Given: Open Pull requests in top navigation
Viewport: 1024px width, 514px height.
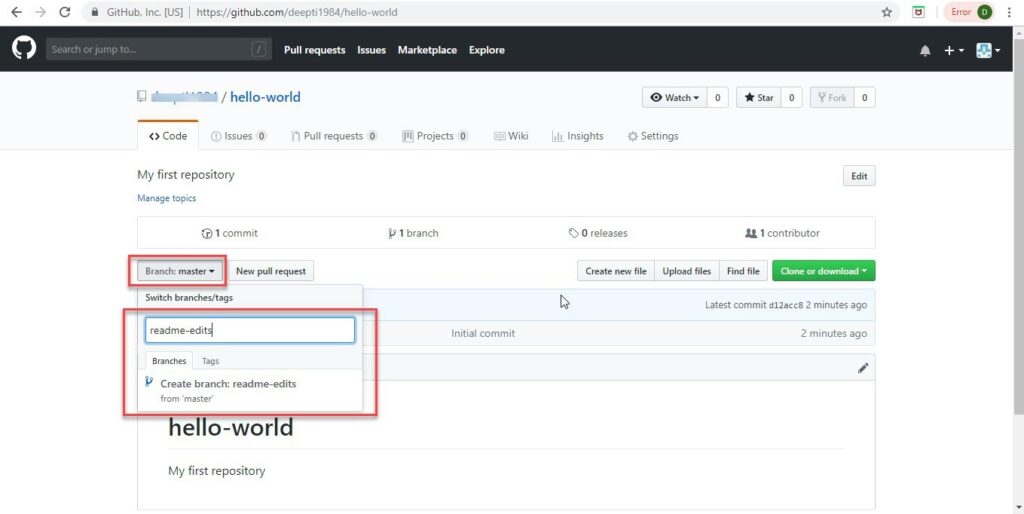Looking at the screenshot, I should [314, 50].
